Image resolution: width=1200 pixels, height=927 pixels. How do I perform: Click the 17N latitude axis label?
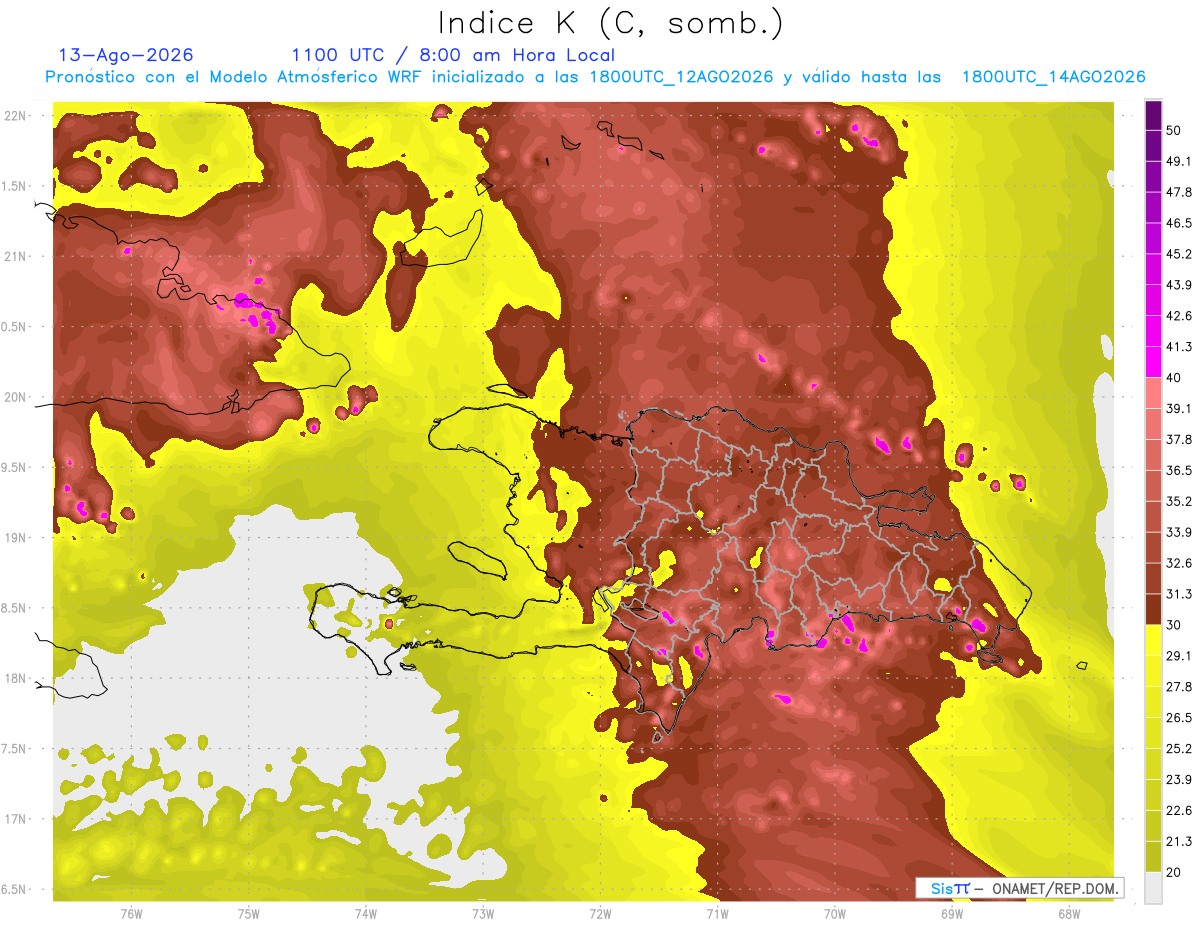[x=17, y=819]
